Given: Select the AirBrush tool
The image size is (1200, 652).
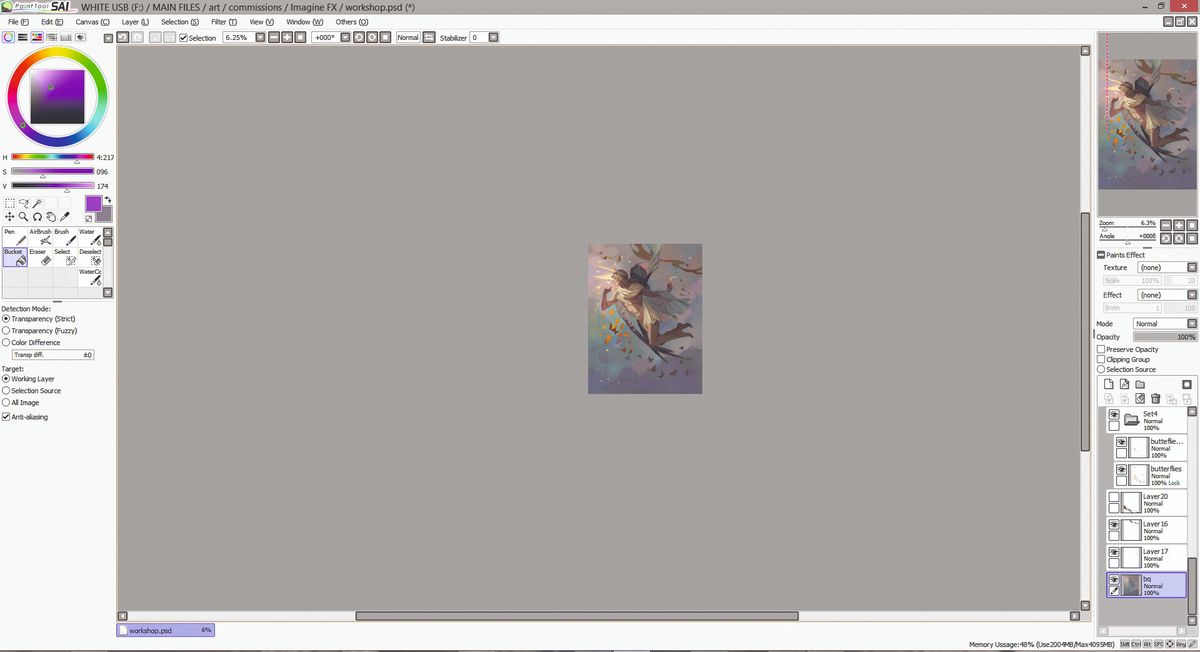Looking at the screenshot, I should (40, 238).
